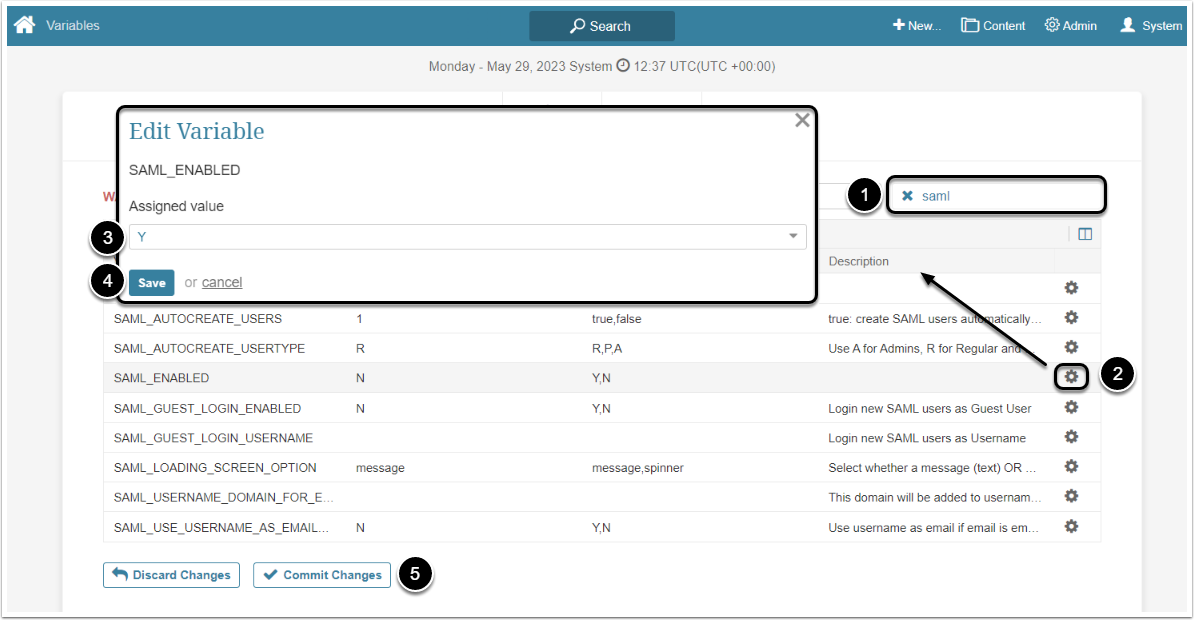The width and height of the screenshot is (1194, 620).
Task: Edit SAML_USERNAME_DOMAIN_FOR_E... via its gear icon
Action: coord(1071,497)
